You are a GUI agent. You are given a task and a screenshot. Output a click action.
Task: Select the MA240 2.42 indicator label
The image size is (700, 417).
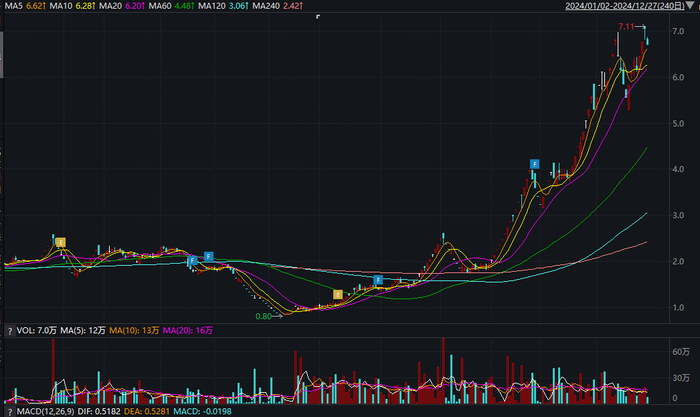pyautogui.click(x=277, y=6)
